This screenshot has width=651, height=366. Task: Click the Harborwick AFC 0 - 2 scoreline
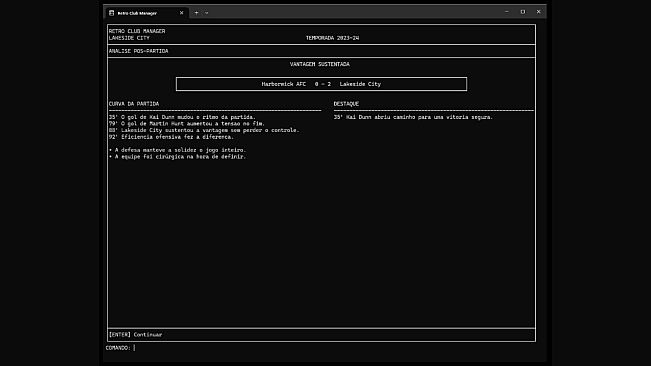[321, 84]
